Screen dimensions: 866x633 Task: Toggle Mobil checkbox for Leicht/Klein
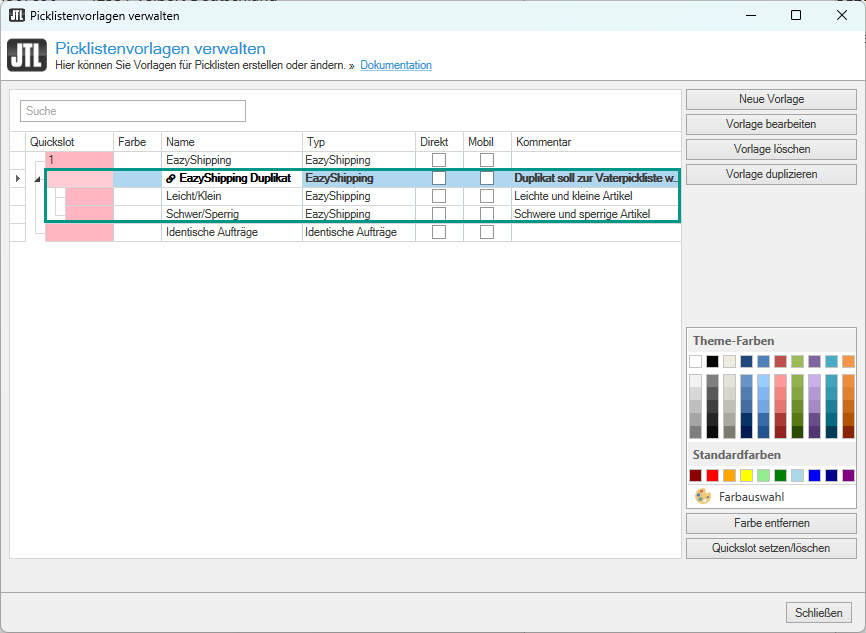click(x=486, y=196)
